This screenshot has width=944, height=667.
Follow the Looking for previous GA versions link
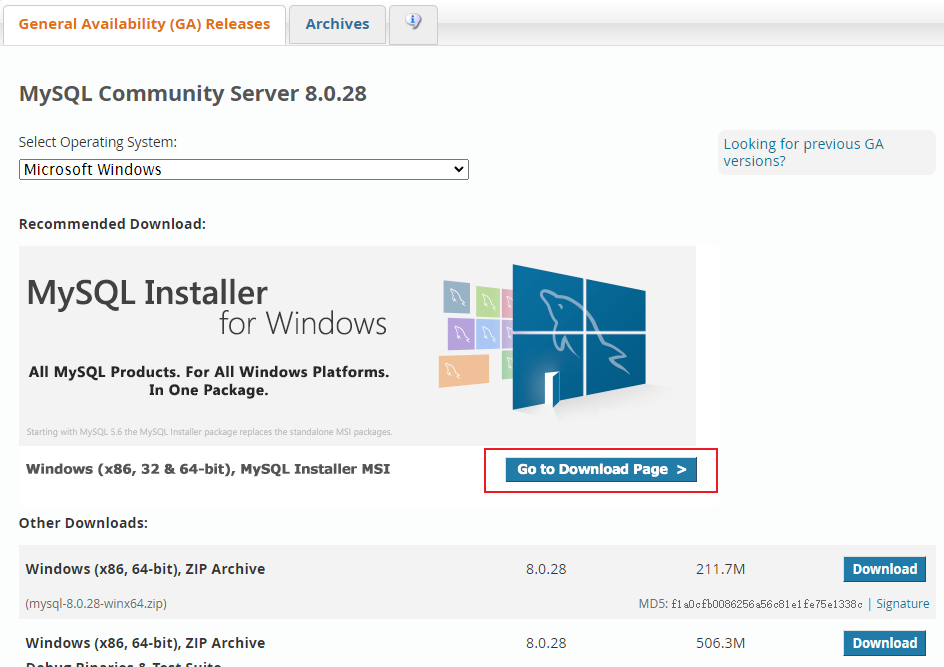coord(803,152)
